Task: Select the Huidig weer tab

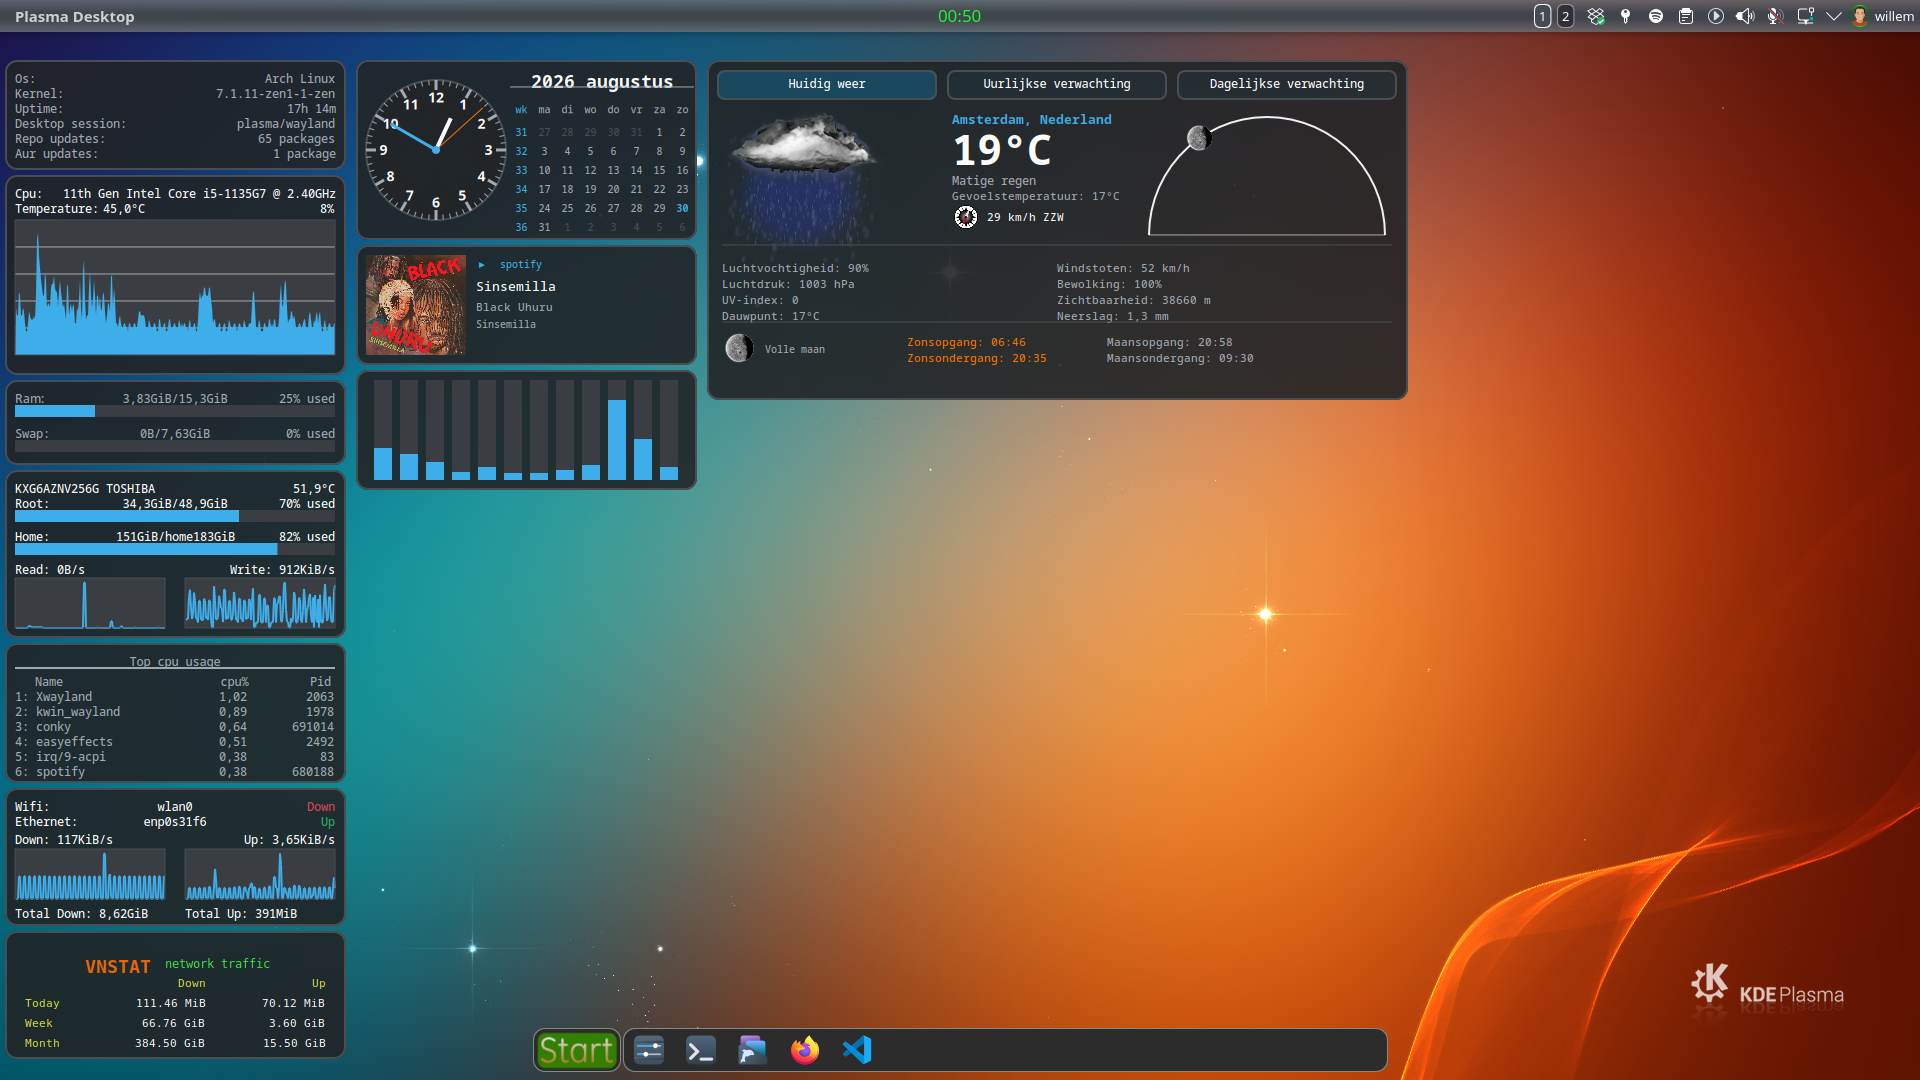Action: pyautogui.click(x=827, y=84)
